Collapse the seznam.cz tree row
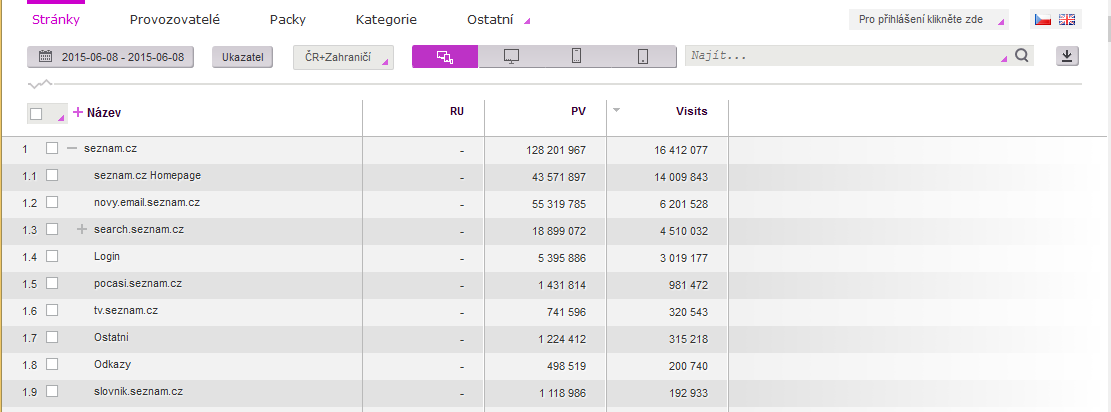This screenshot has height=412, width=1111. [72, 148]
